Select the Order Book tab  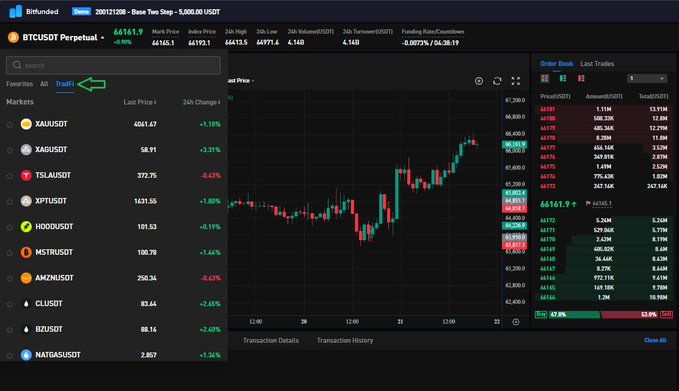(x=556, y=64)
